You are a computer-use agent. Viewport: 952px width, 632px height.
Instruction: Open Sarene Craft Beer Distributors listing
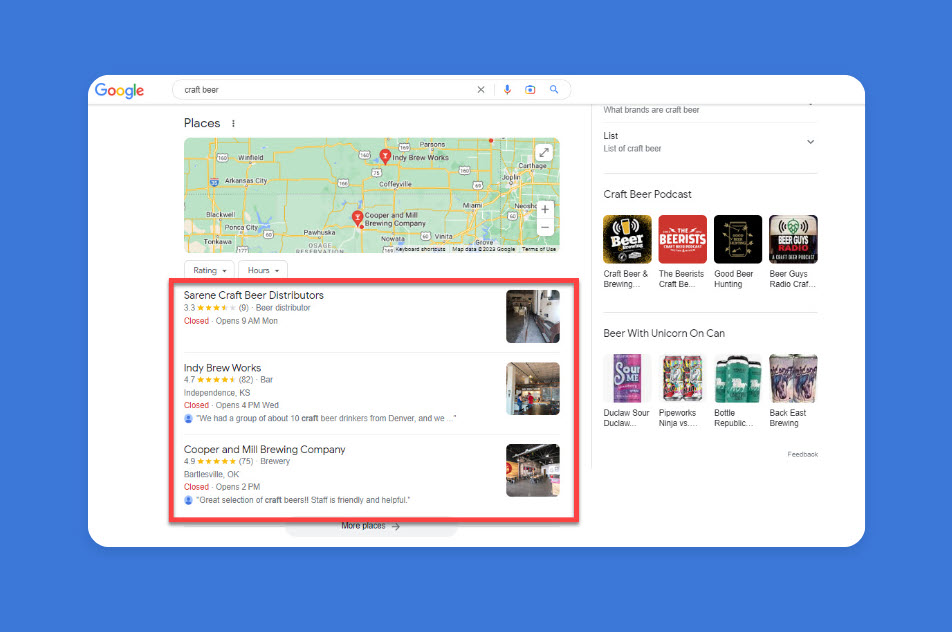(x=254, y=295)
